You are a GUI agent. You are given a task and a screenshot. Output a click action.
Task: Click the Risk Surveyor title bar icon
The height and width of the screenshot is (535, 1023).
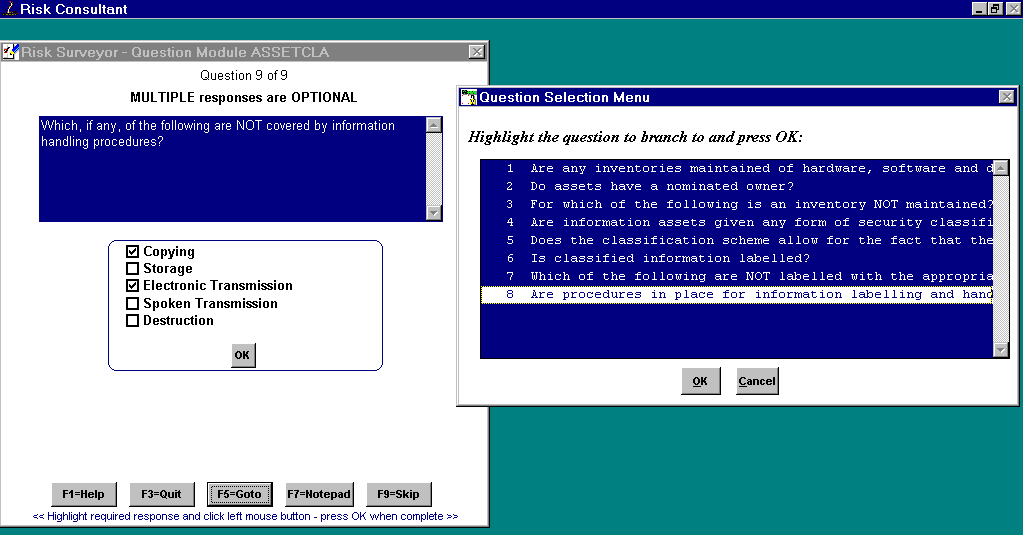click(10, 52)
